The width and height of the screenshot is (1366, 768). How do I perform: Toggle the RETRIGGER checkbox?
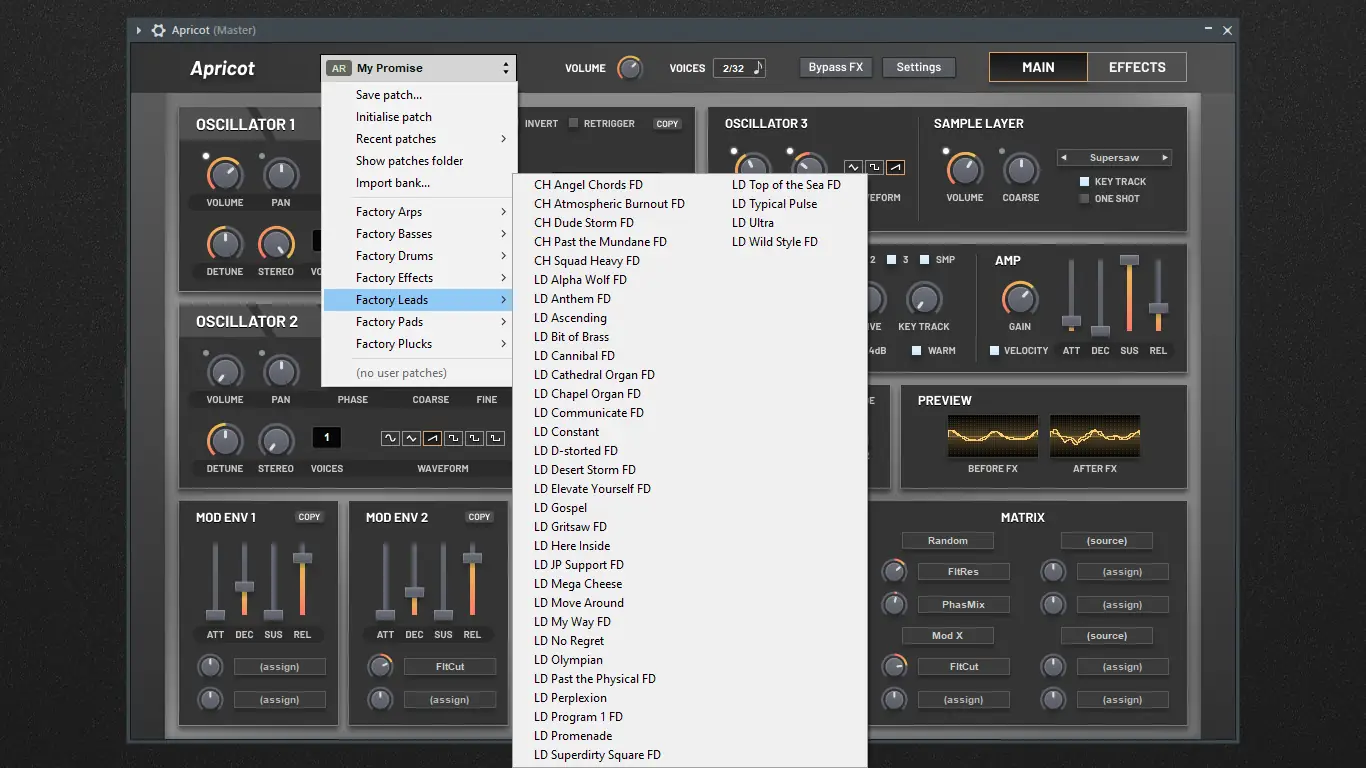coord(573,123)
